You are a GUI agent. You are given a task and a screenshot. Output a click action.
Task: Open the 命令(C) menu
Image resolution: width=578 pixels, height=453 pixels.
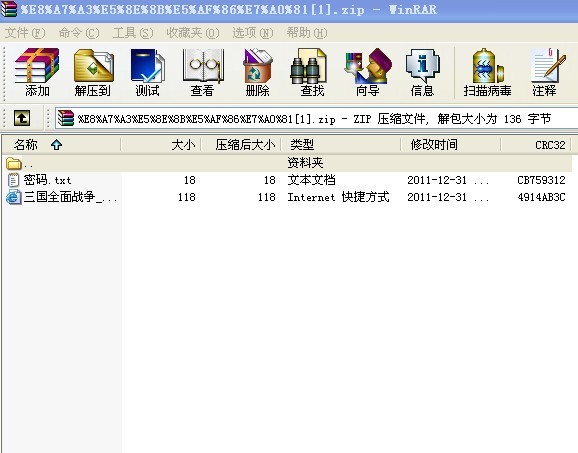point(79,33)
